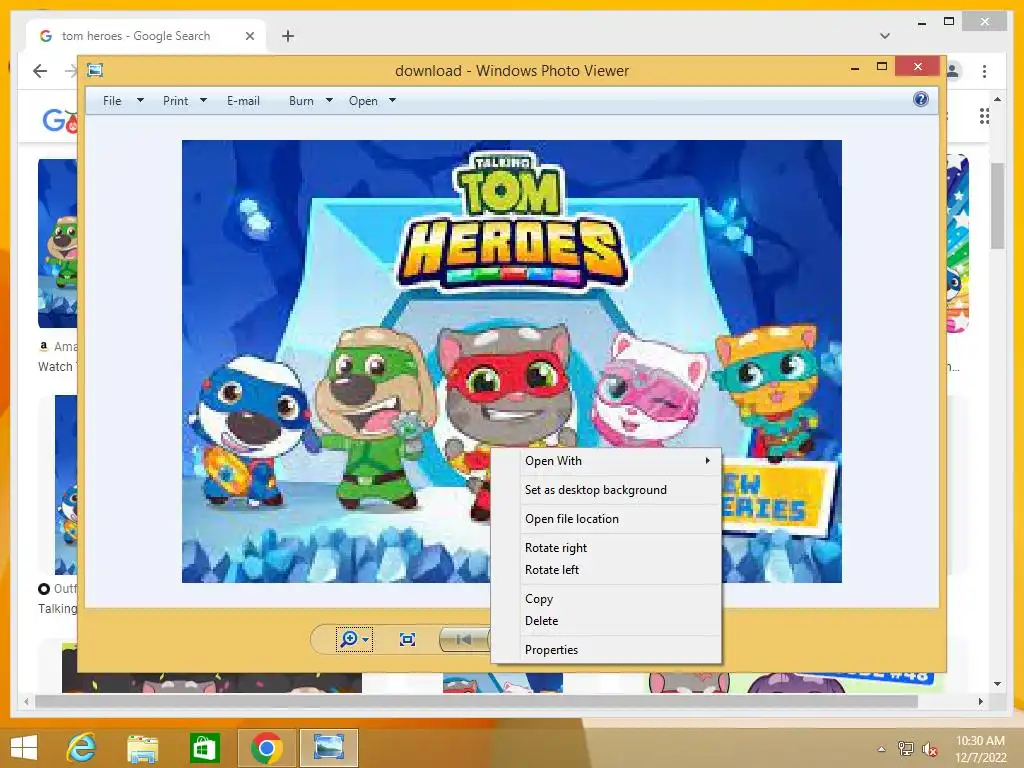
Task: Go to previous image button
Action: tap(464, 639)
